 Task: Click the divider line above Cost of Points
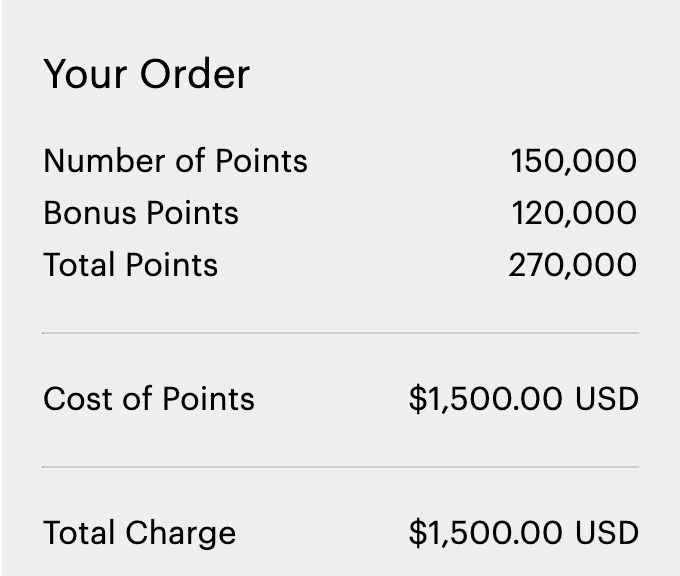(340, 333)
